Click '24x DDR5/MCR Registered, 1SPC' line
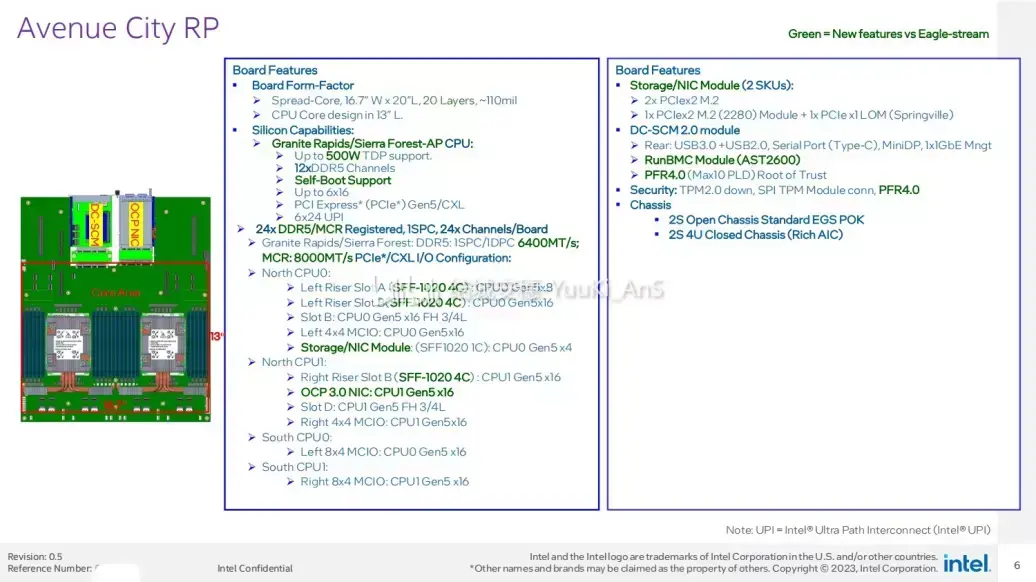Viewport: 1036px width, 582px height. (402, 229)
